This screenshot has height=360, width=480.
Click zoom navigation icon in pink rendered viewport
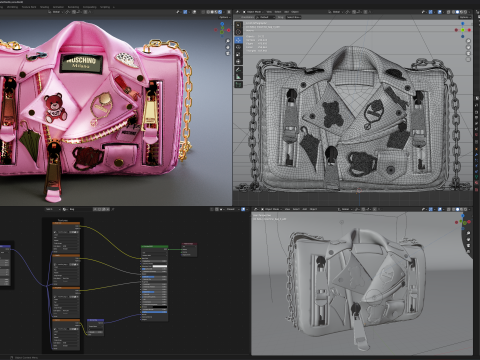tap(228, 41)
